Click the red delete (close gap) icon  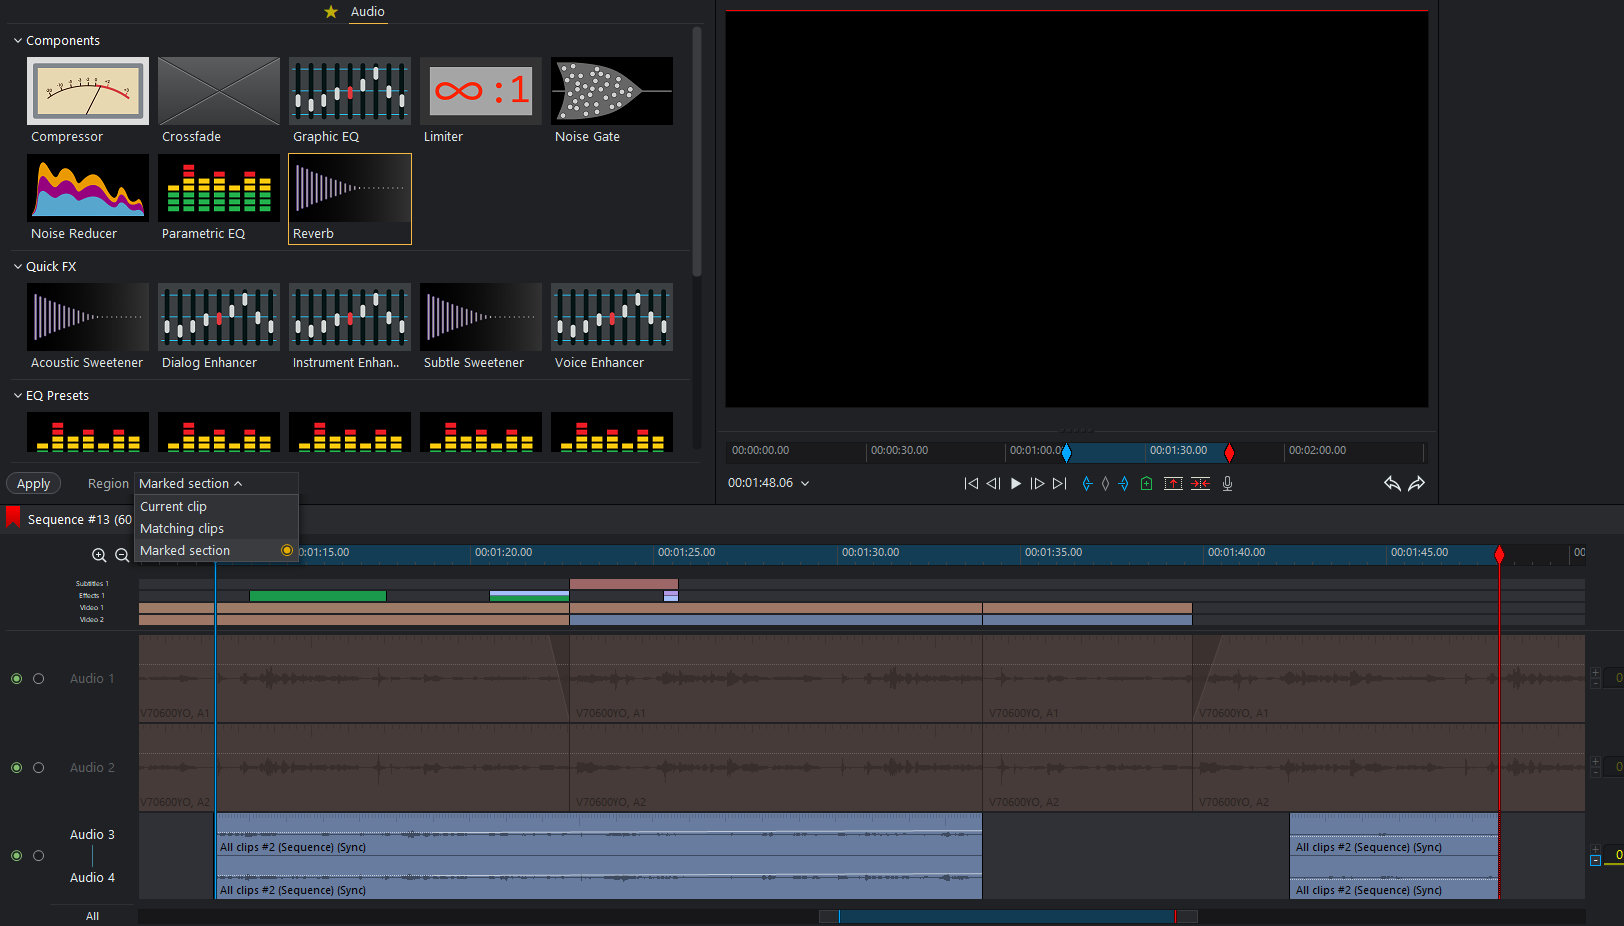coord(1200,484)
